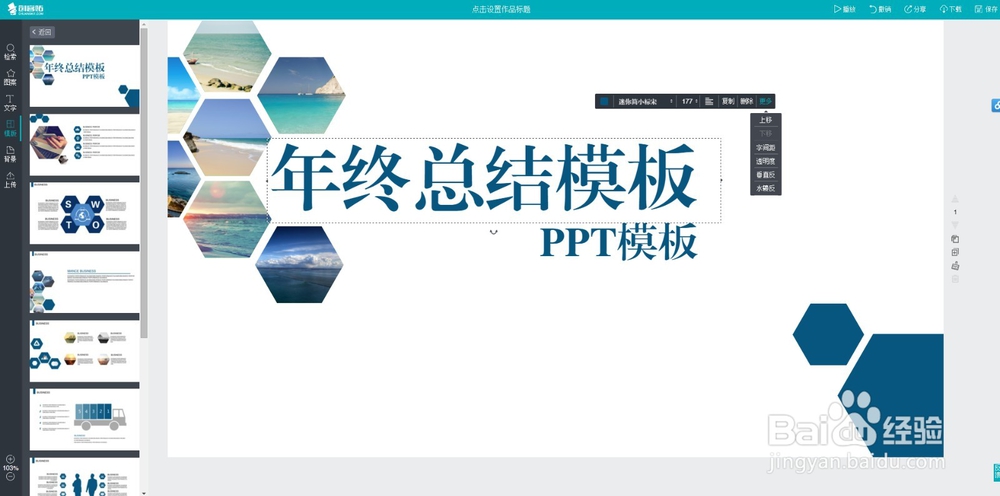Click the zoom out minus icon
Viewport: 1000px width, 496px height.
(x=10, y=476)
